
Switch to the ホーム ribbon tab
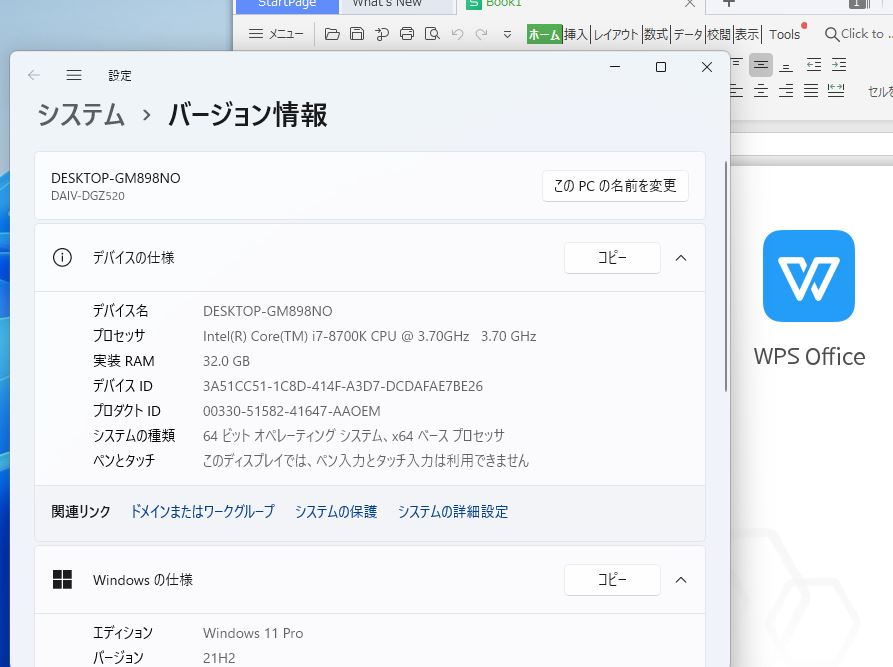(544, 34)
